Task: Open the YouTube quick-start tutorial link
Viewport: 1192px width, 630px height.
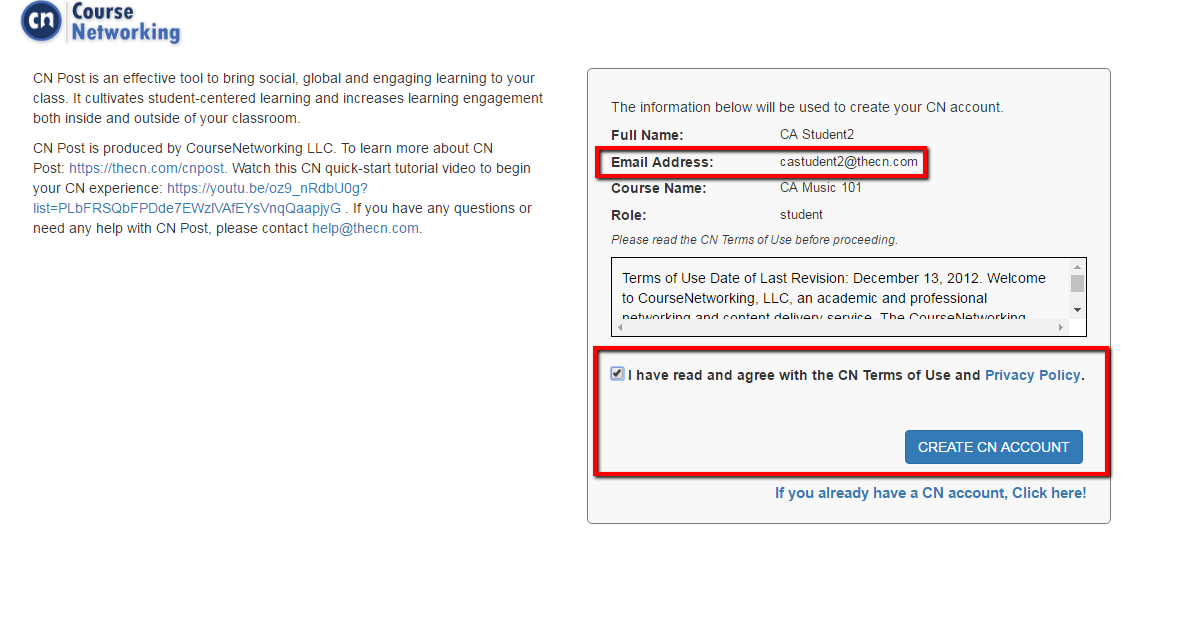Action: pyautogui.click(x=267, y=188)
